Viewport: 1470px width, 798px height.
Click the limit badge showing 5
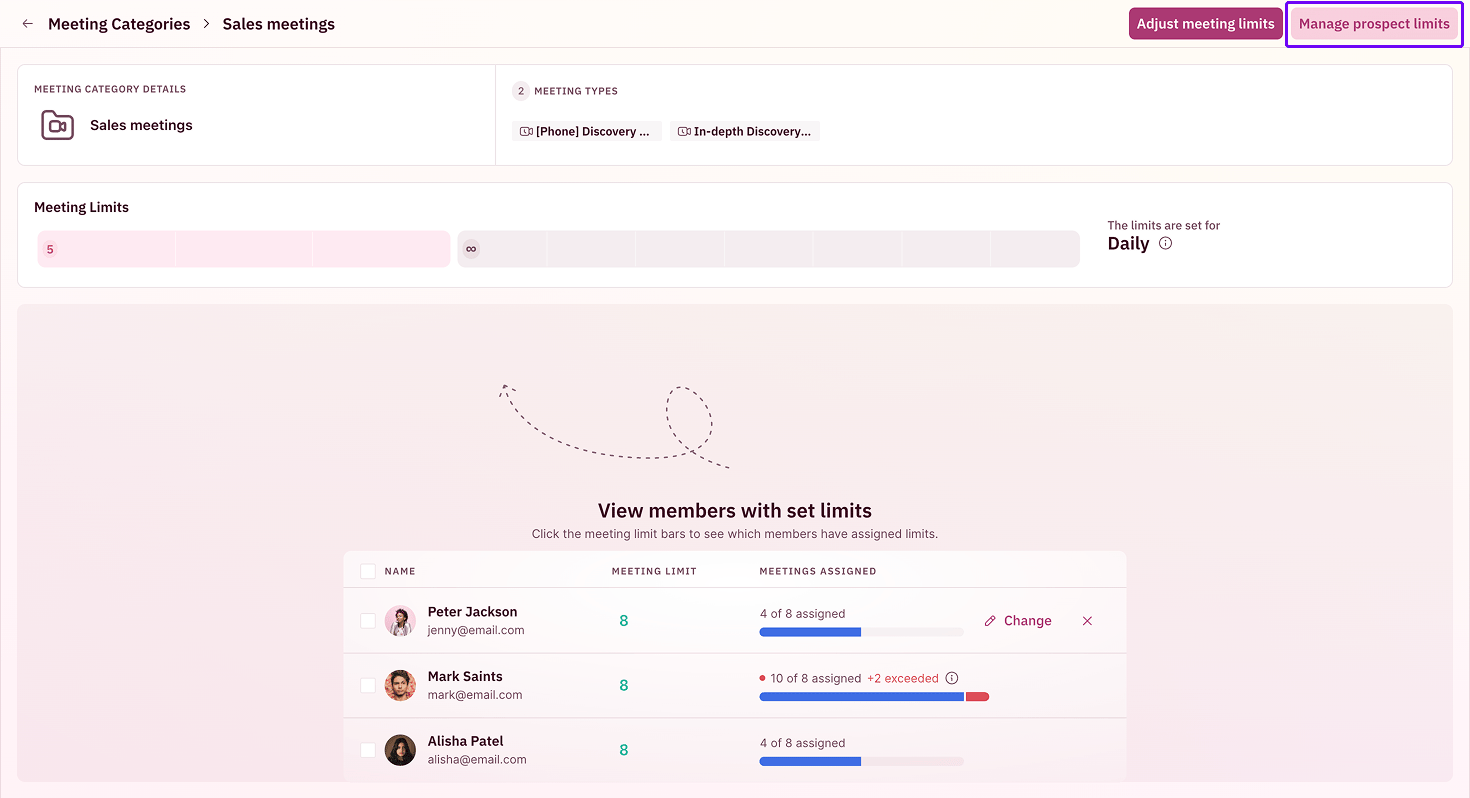pyautogui.click(x=50, y=249)
